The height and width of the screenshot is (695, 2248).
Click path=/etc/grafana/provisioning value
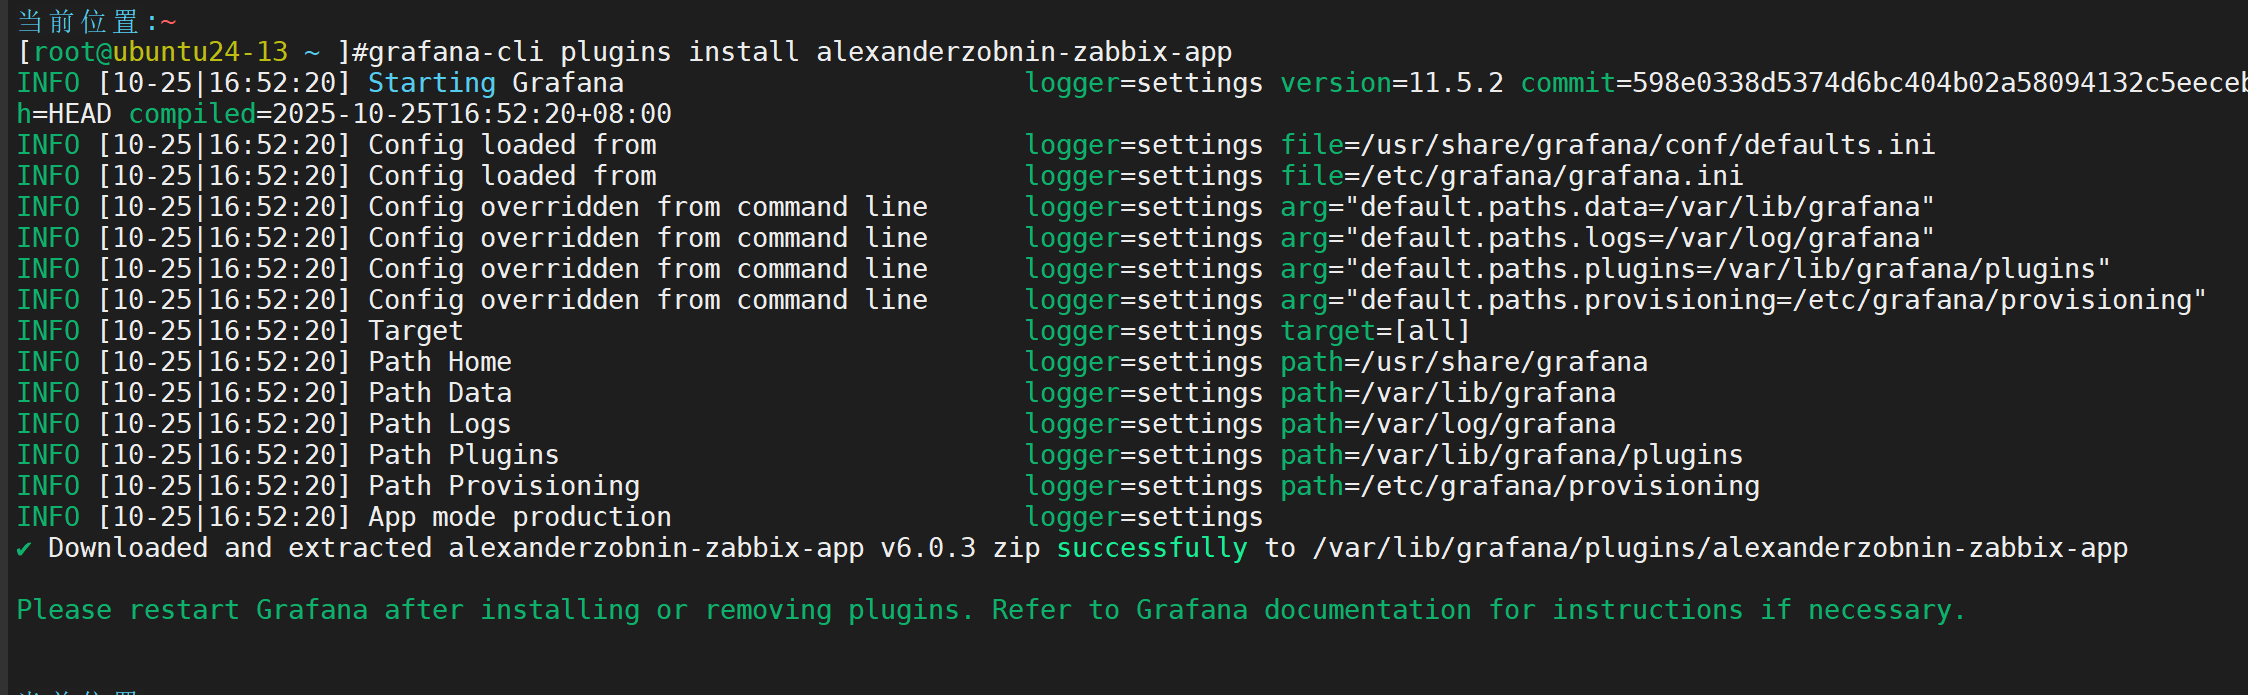click(x=1520, y=486)
